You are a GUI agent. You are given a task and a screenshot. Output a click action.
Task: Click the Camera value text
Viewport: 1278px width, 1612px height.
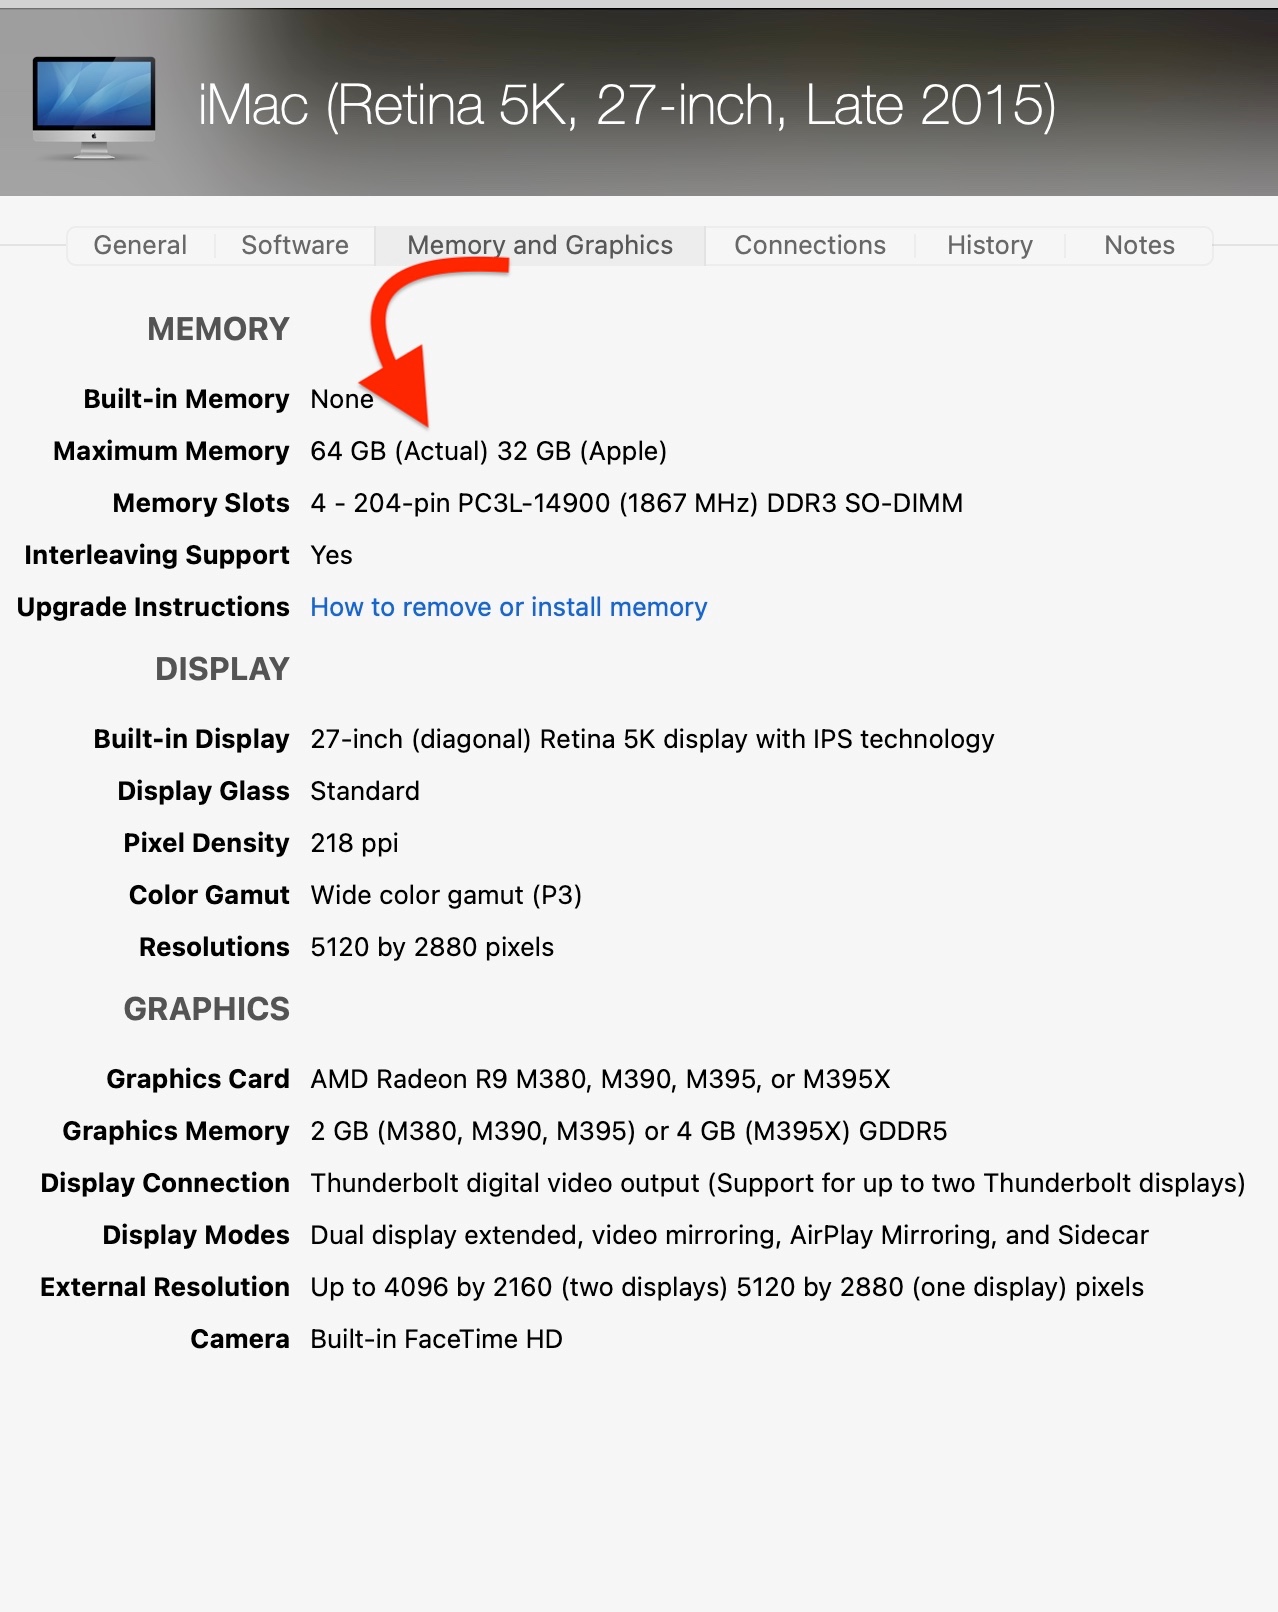tap(436, 1339)
